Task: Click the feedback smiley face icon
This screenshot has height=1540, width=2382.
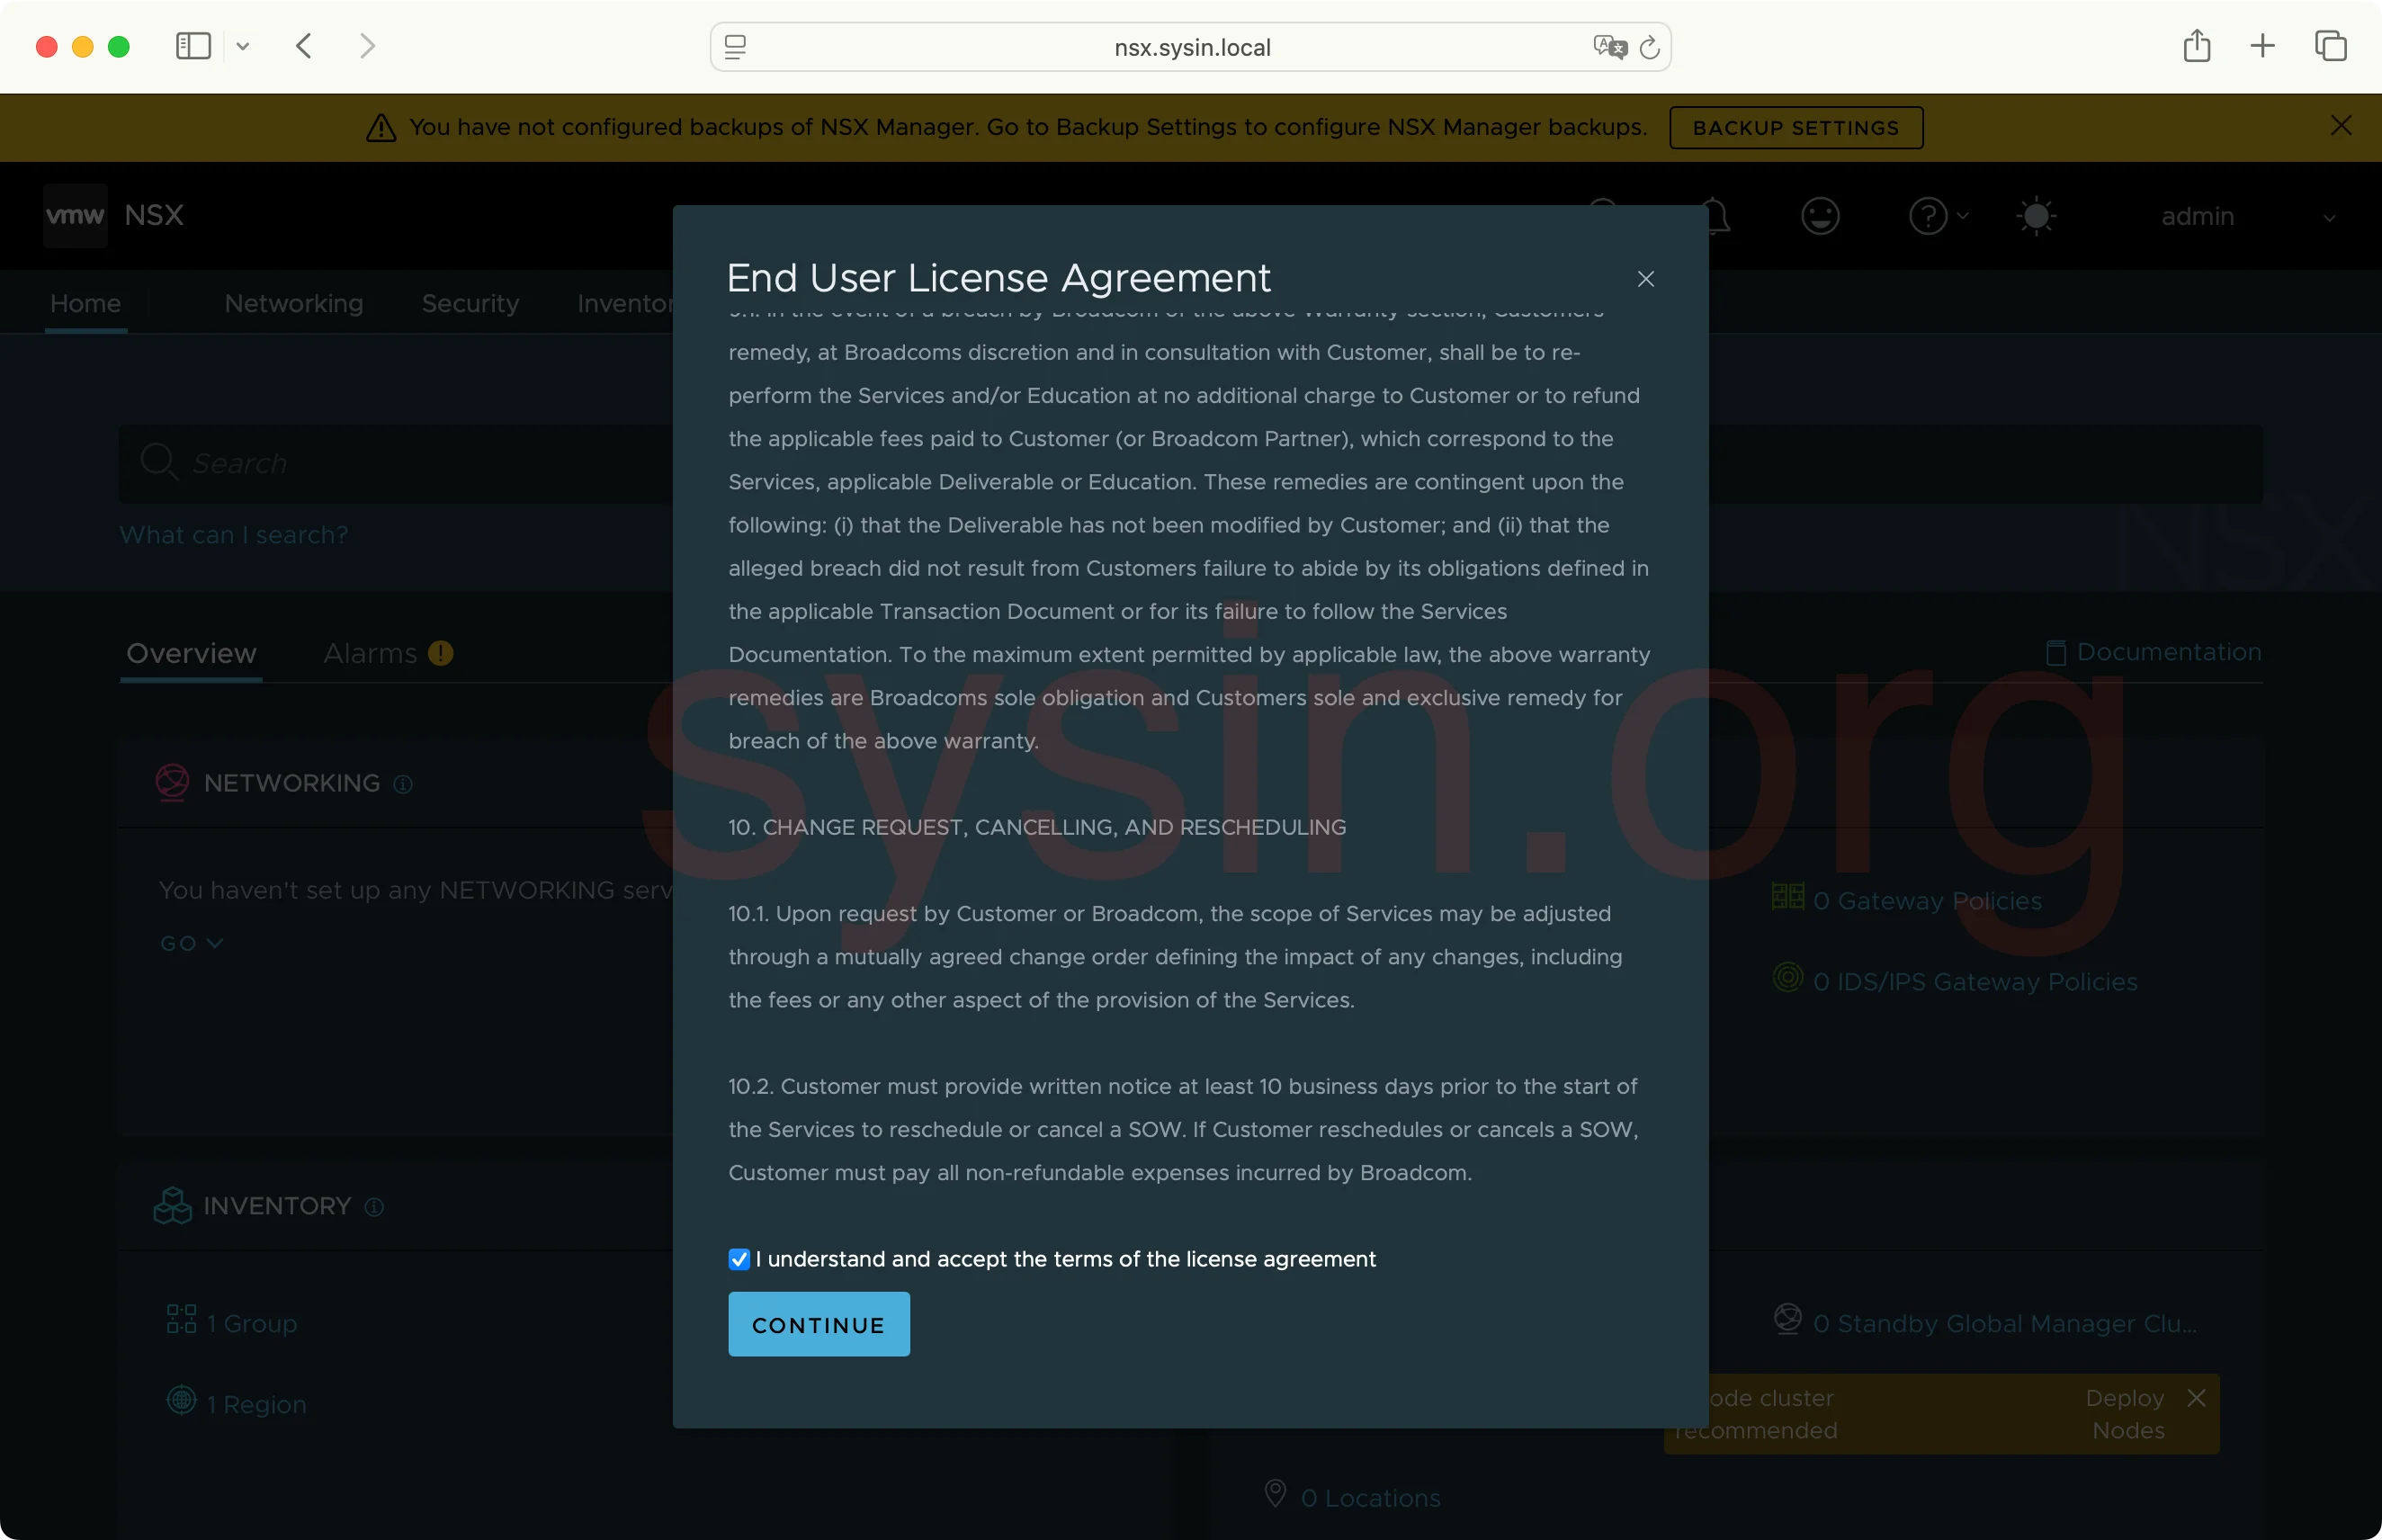Action: tap(1819, 216)
